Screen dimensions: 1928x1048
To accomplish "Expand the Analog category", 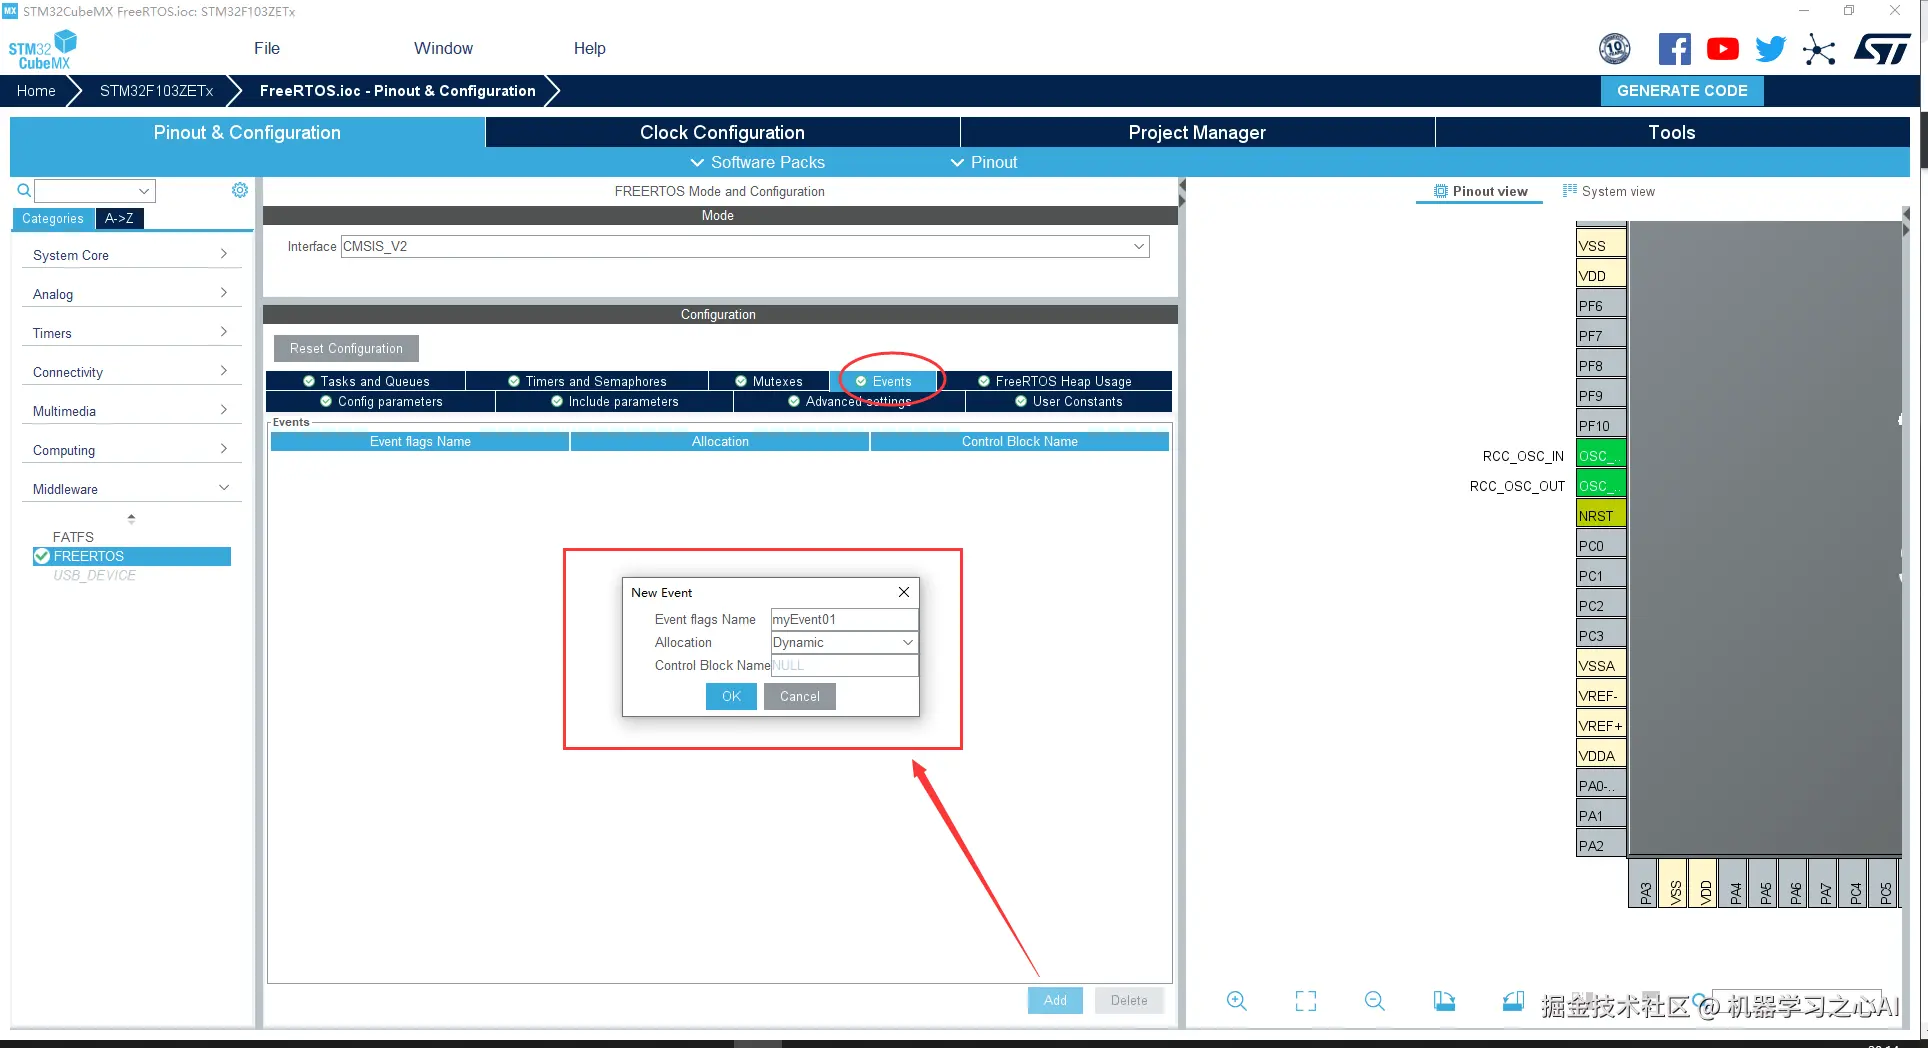I will tap(131, 294).
